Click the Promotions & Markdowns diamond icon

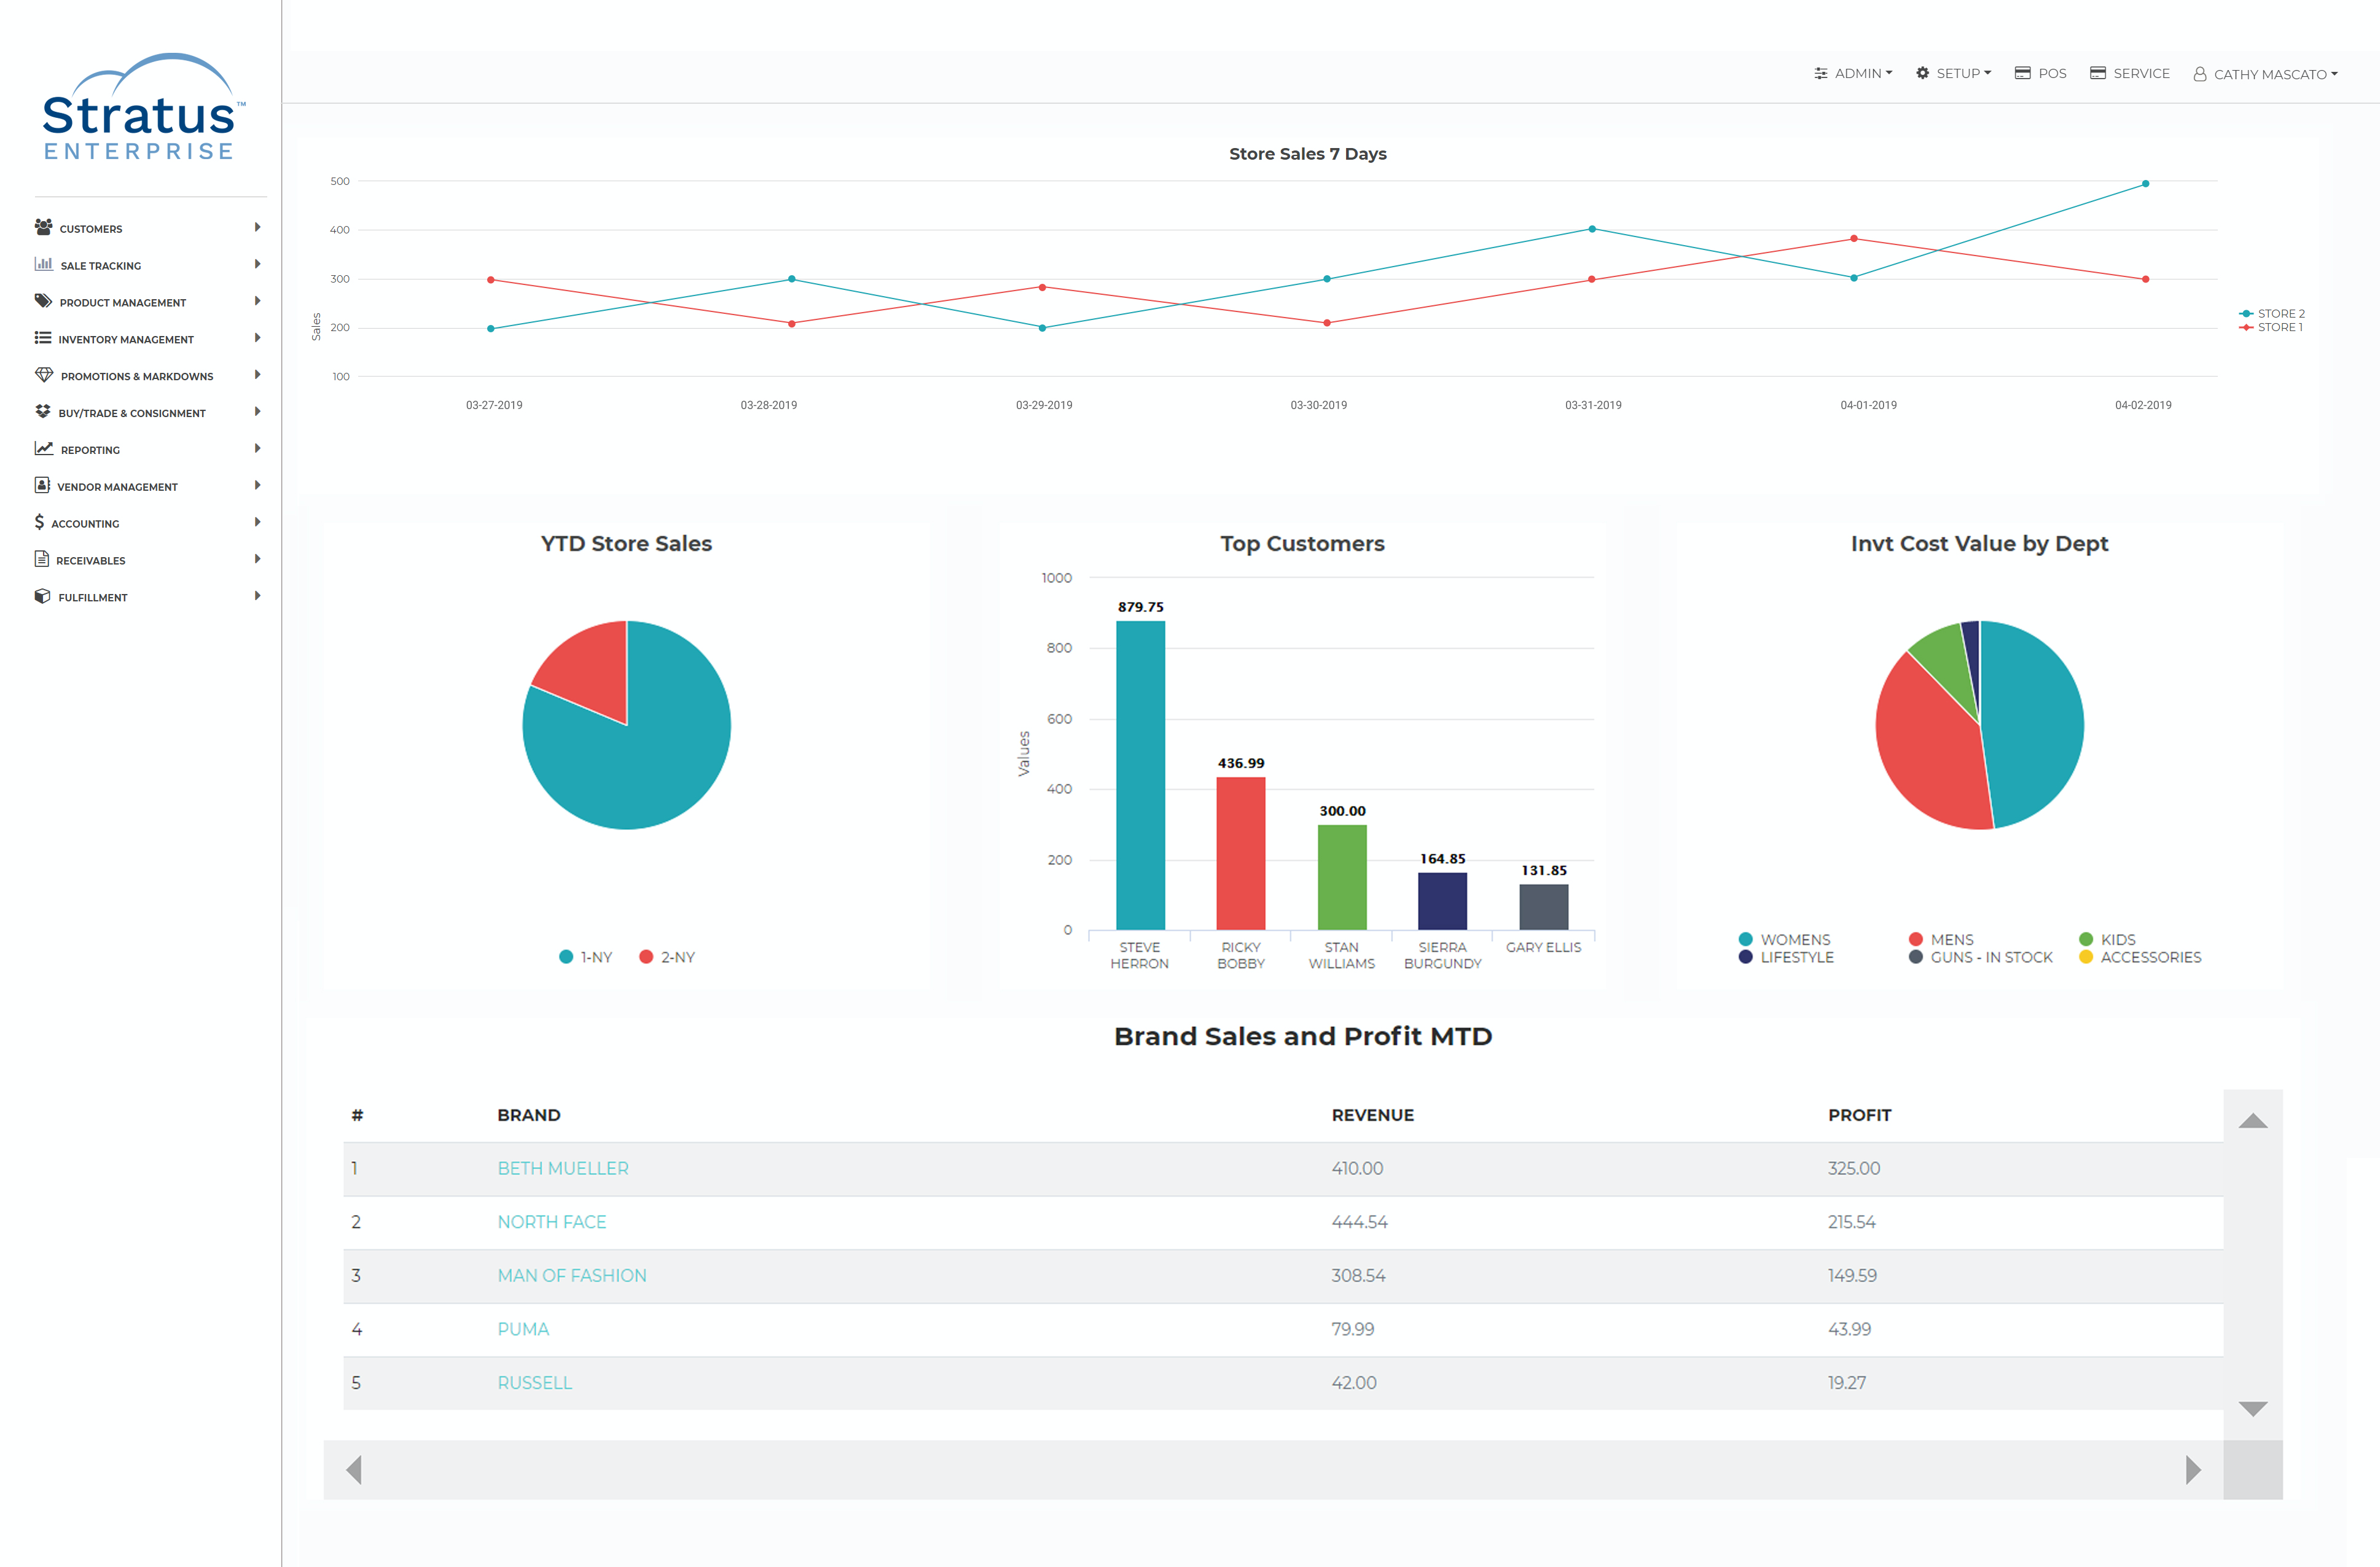tap(44, 375)
